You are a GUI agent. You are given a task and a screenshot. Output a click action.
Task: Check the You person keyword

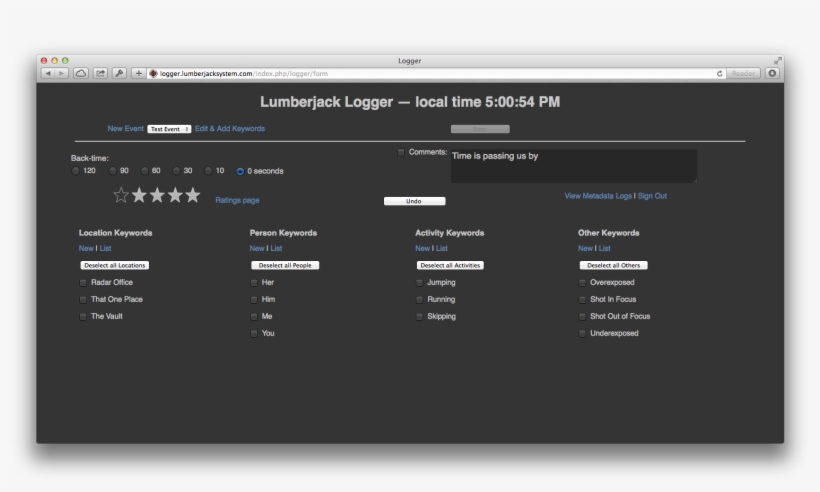[x=254, y=334]
